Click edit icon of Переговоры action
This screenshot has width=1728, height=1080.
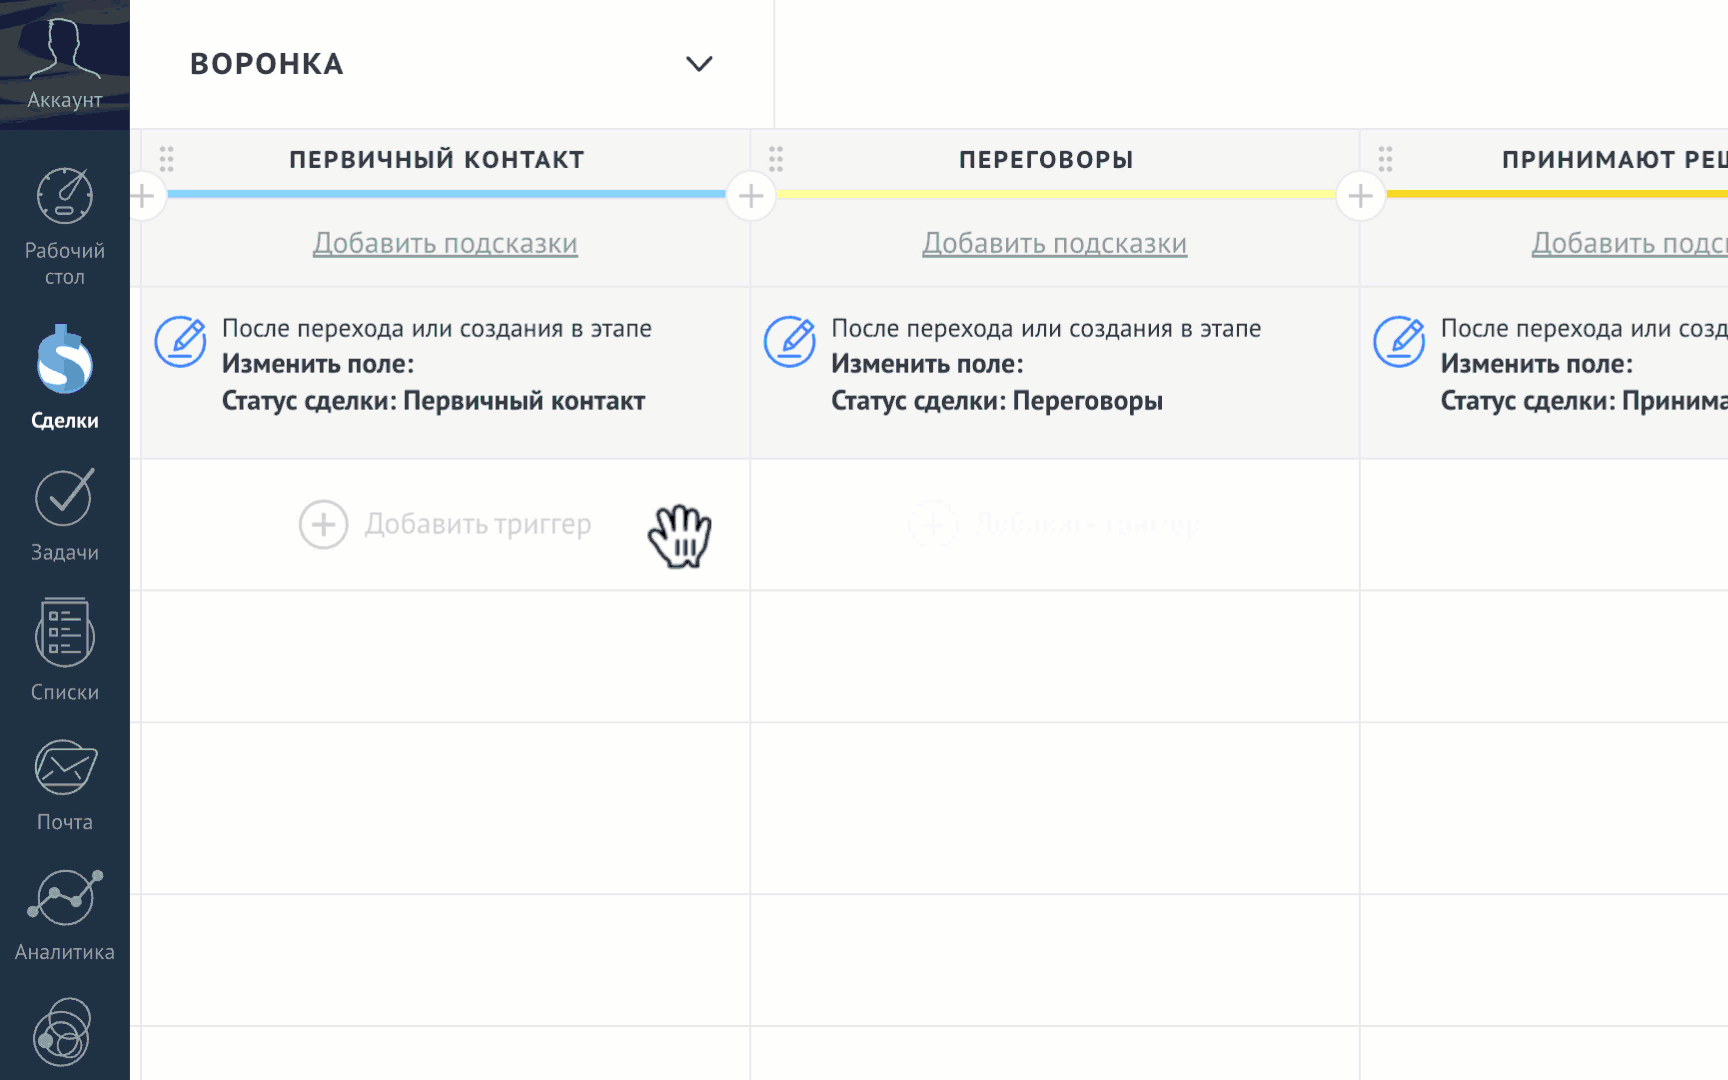pos(790,342)
